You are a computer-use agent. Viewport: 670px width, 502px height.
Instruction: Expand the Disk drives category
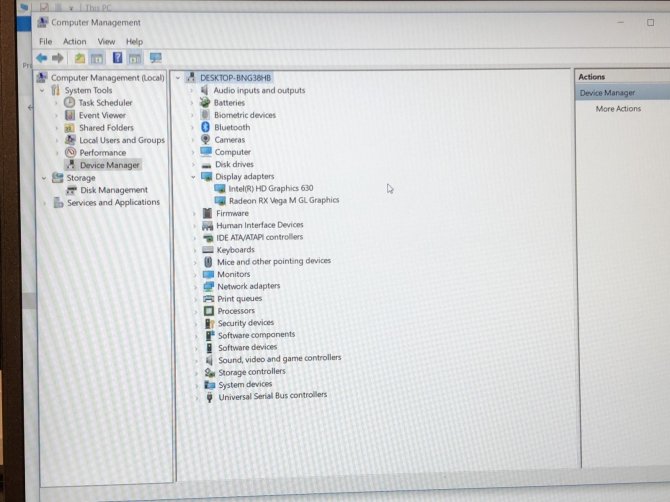click(x=193, y=164)
